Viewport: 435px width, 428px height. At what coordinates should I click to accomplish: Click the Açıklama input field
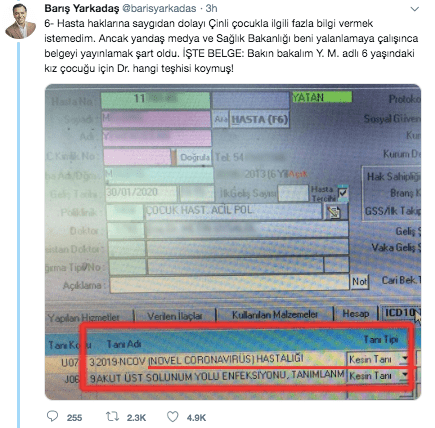(229, 284)
